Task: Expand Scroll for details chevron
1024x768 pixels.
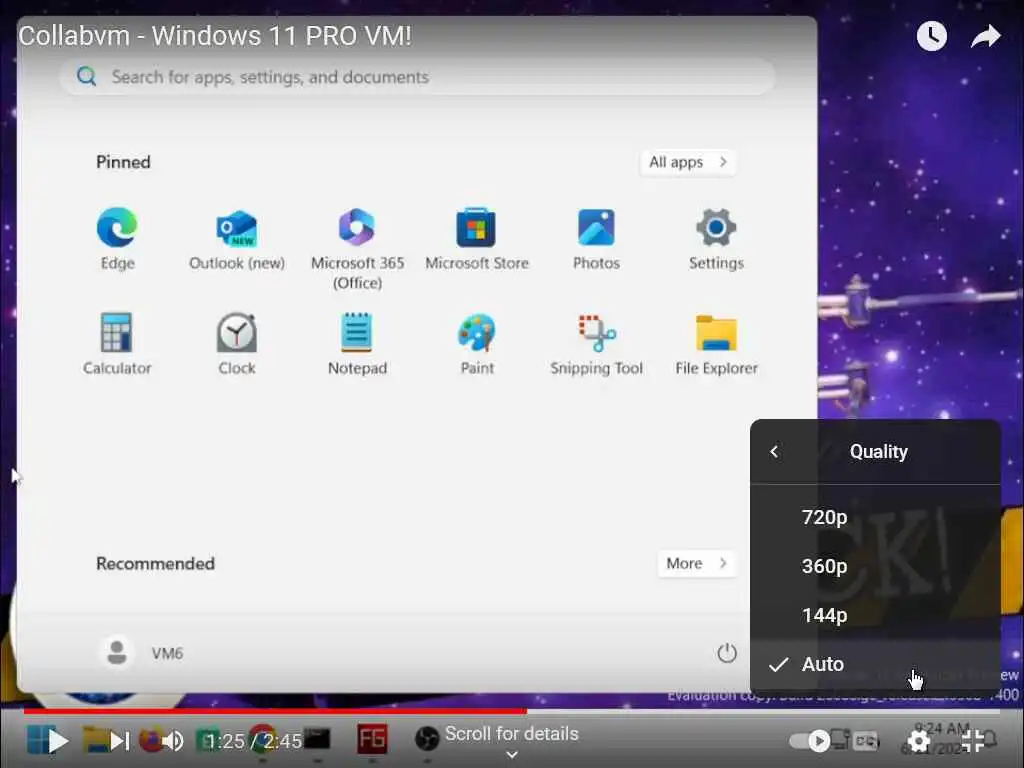Action: 512,754
